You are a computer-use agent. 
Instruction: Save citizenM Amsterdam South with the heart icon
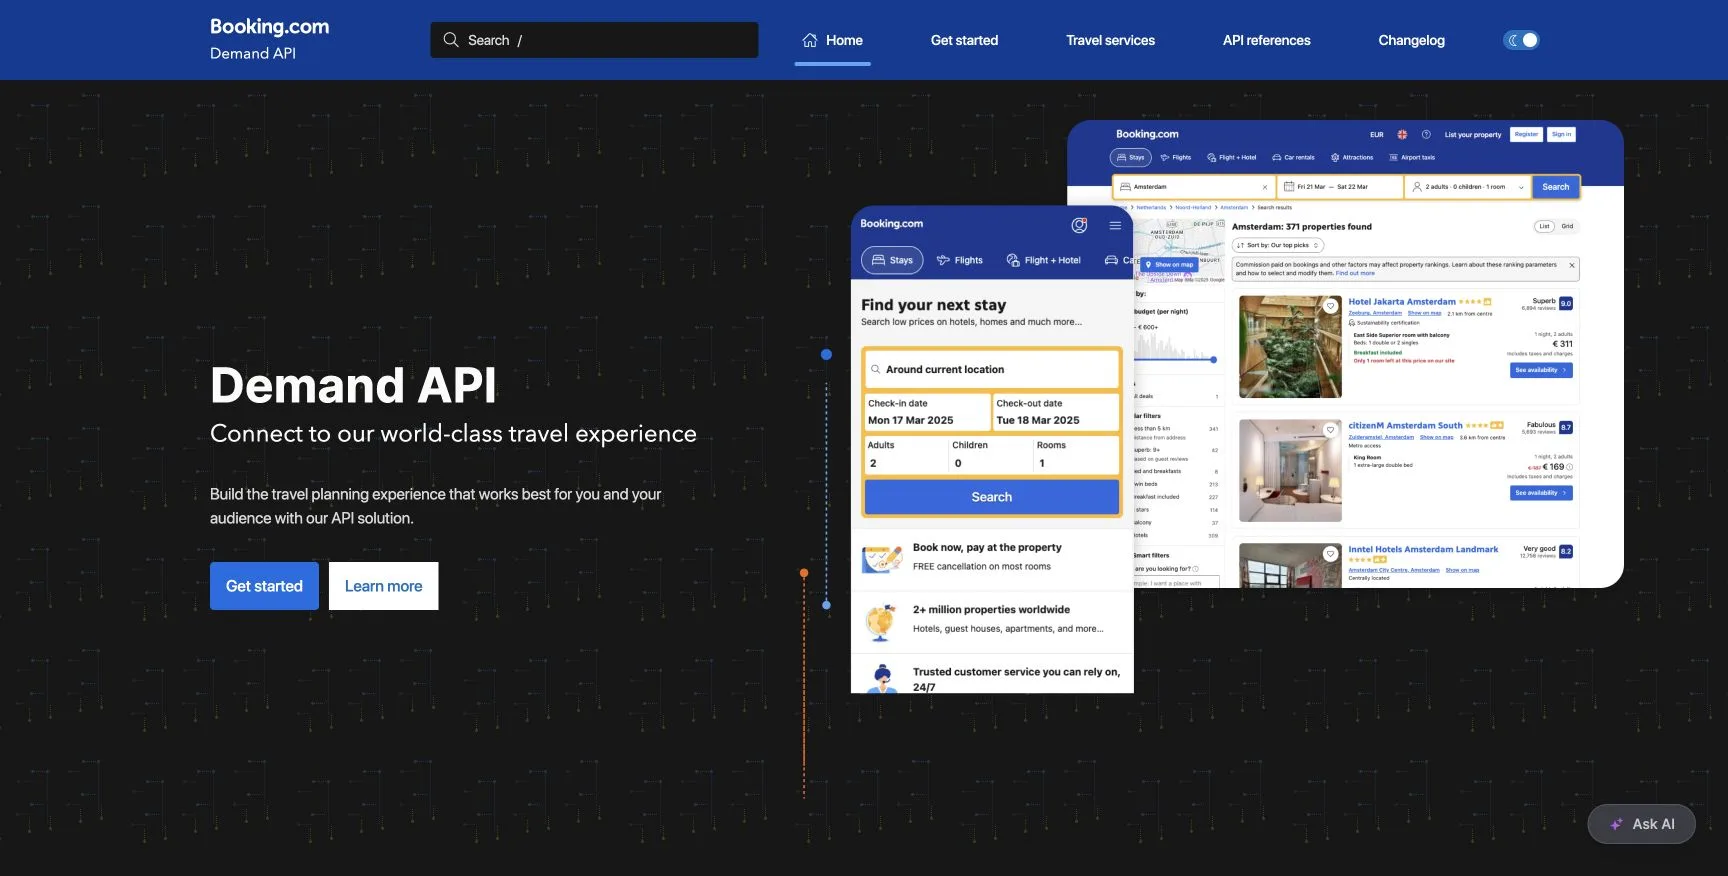pos(1331,430)
